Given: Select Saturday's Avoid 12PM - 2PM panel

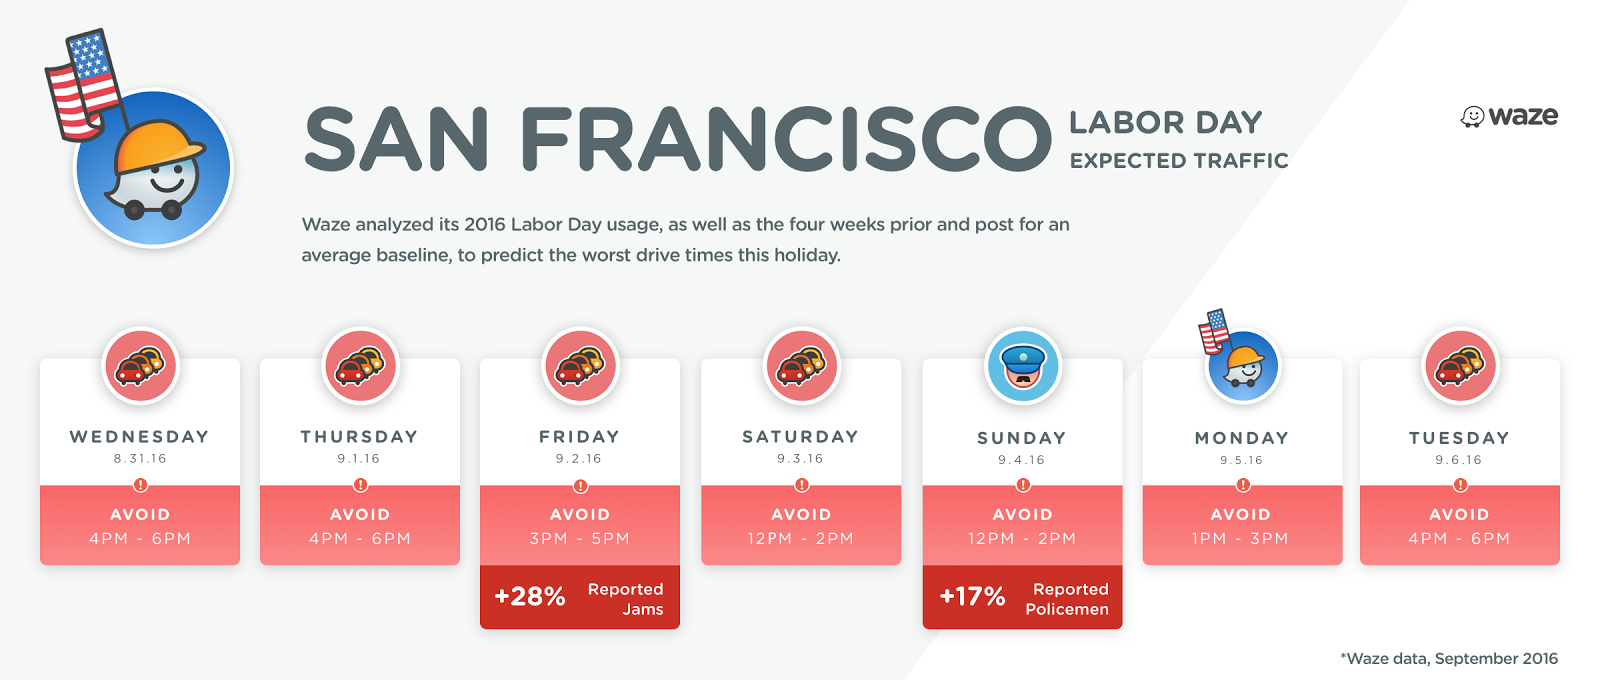Looking at the screenshot, I should click(802, 526).
